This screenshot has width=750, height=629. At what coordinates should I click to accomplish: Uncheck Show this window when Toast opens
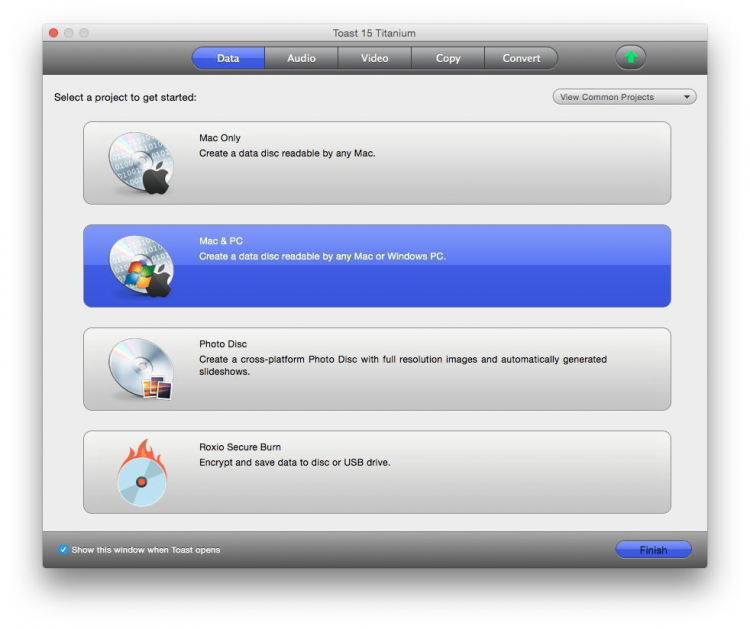click(63, 550)
